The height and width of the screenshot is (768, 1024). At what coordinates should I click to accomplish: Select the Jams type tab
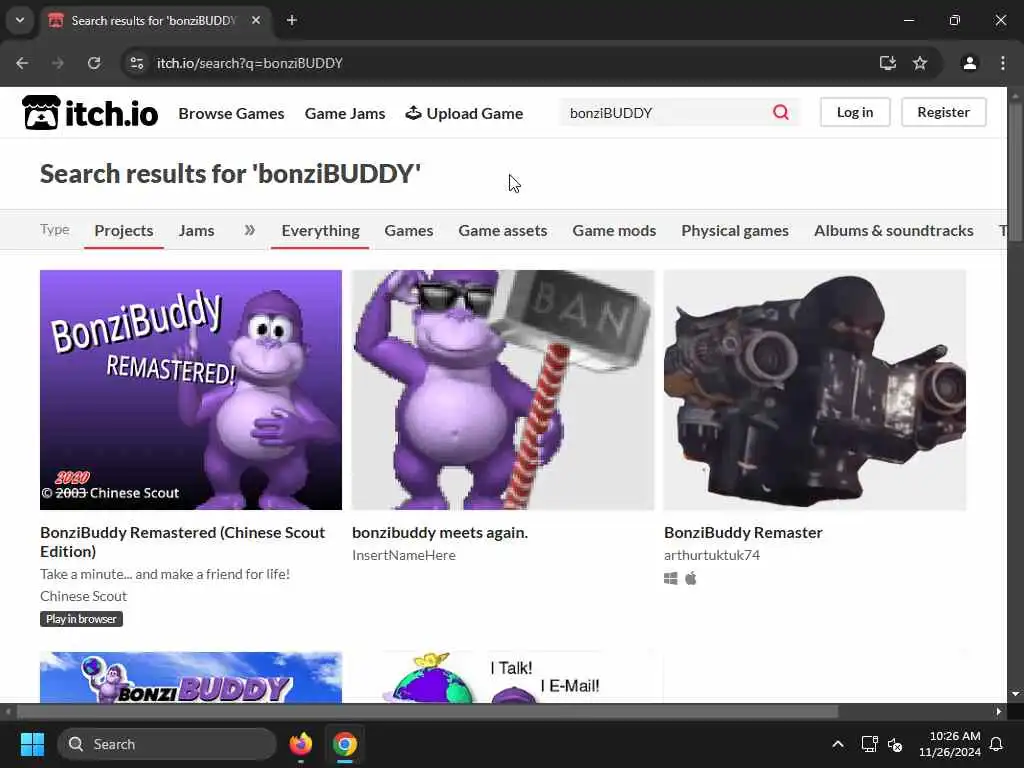197,231
